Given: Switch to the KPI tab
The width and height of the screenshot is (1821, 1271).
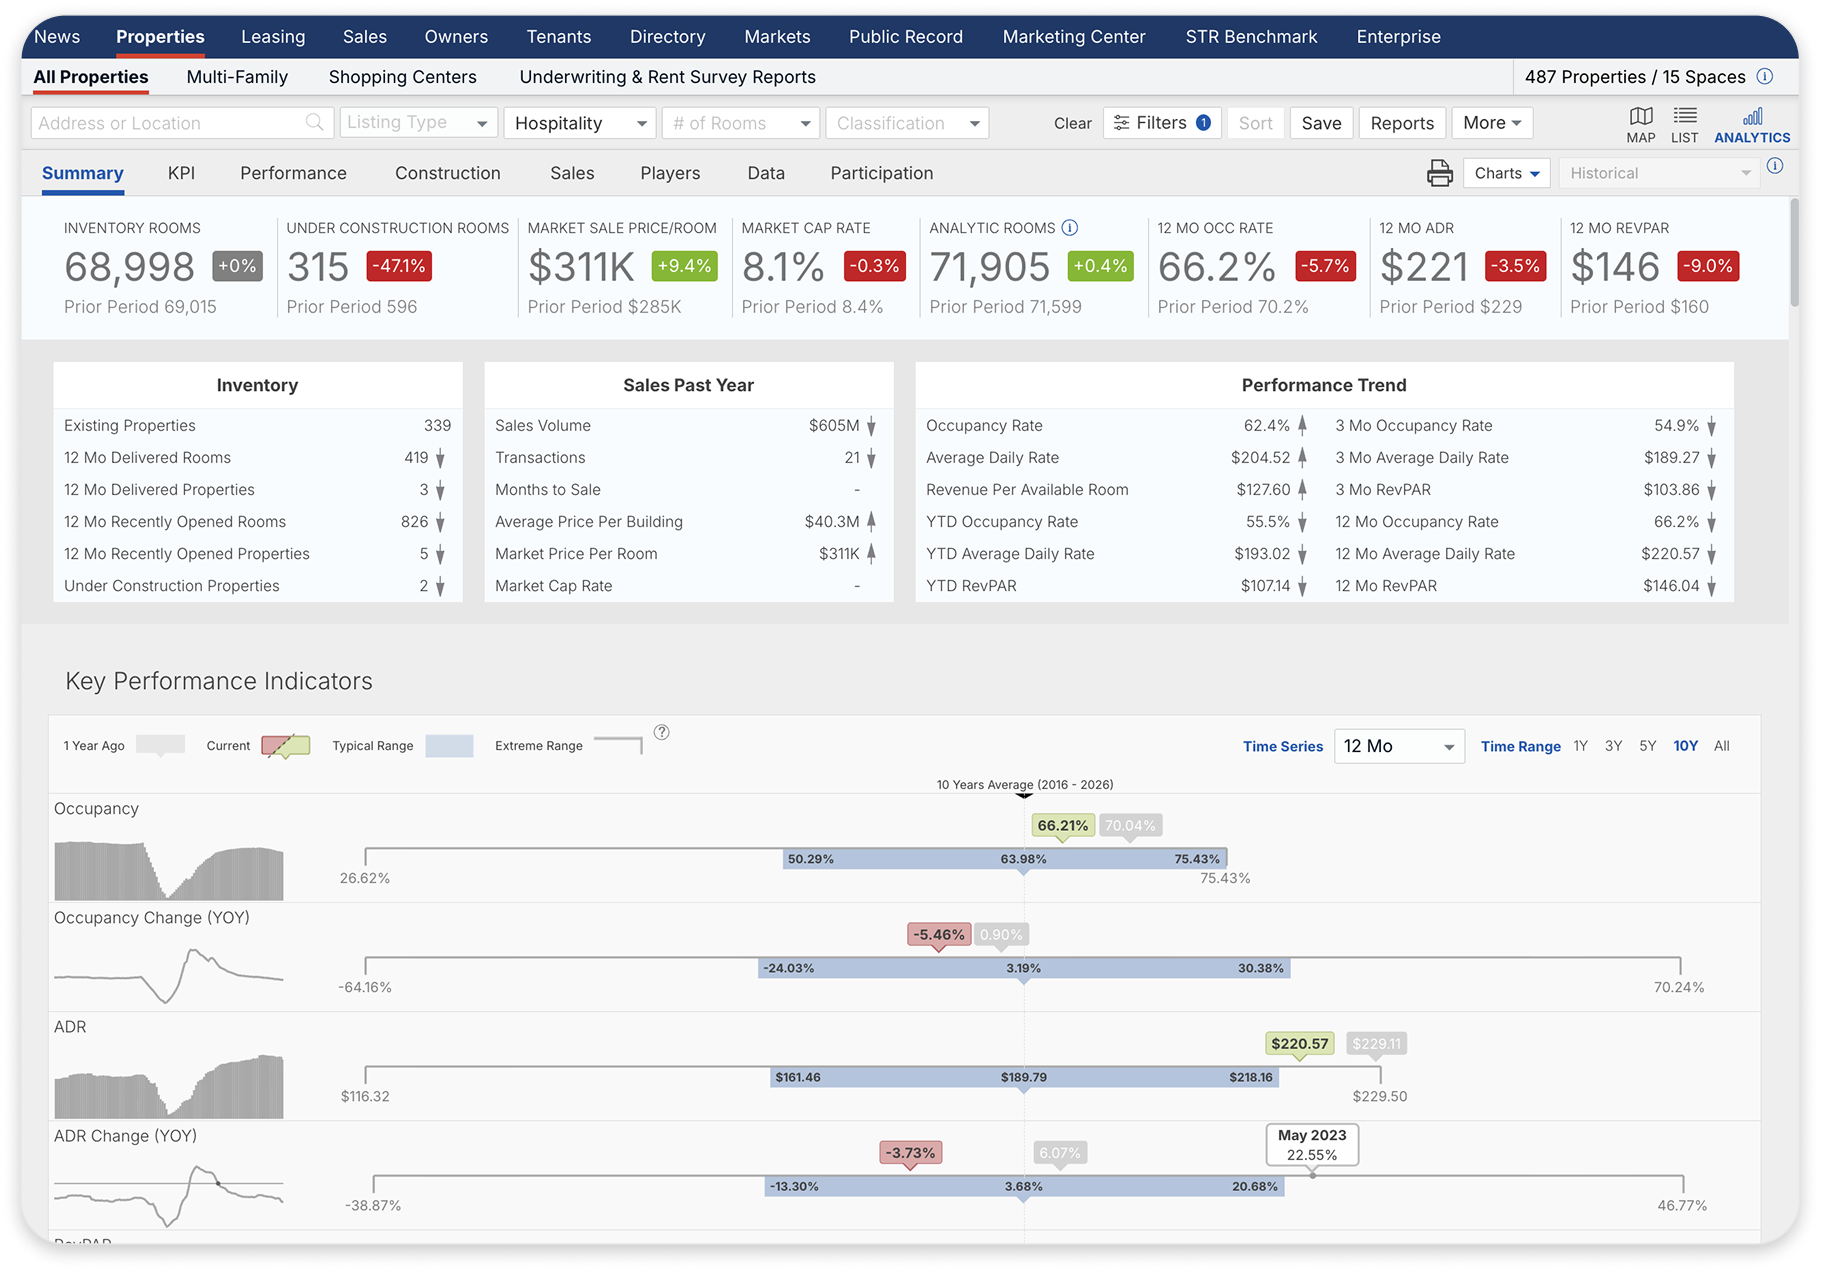Looking at the screenshot, I should pyautogui.click(x=181, y=172).
